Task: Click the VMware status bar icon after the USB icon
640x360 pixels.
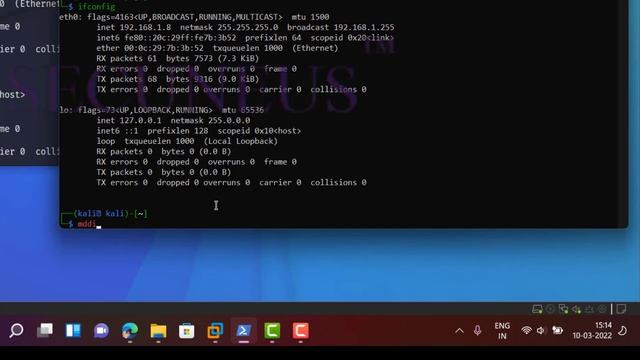Action: [x=602, y=309]
